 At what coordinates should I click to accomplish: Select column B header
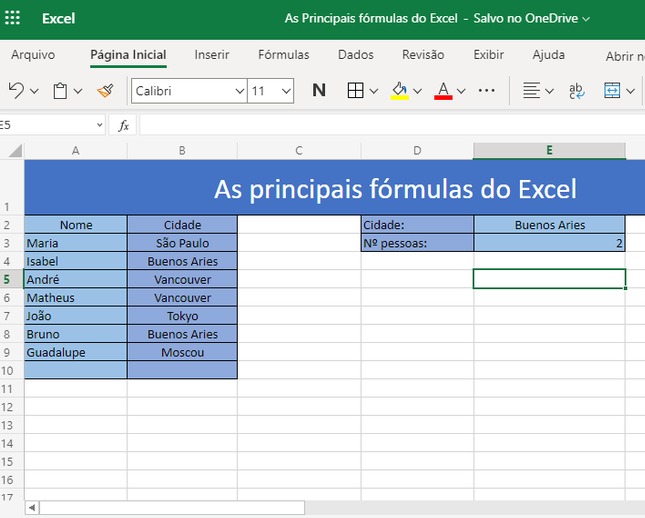182,151
